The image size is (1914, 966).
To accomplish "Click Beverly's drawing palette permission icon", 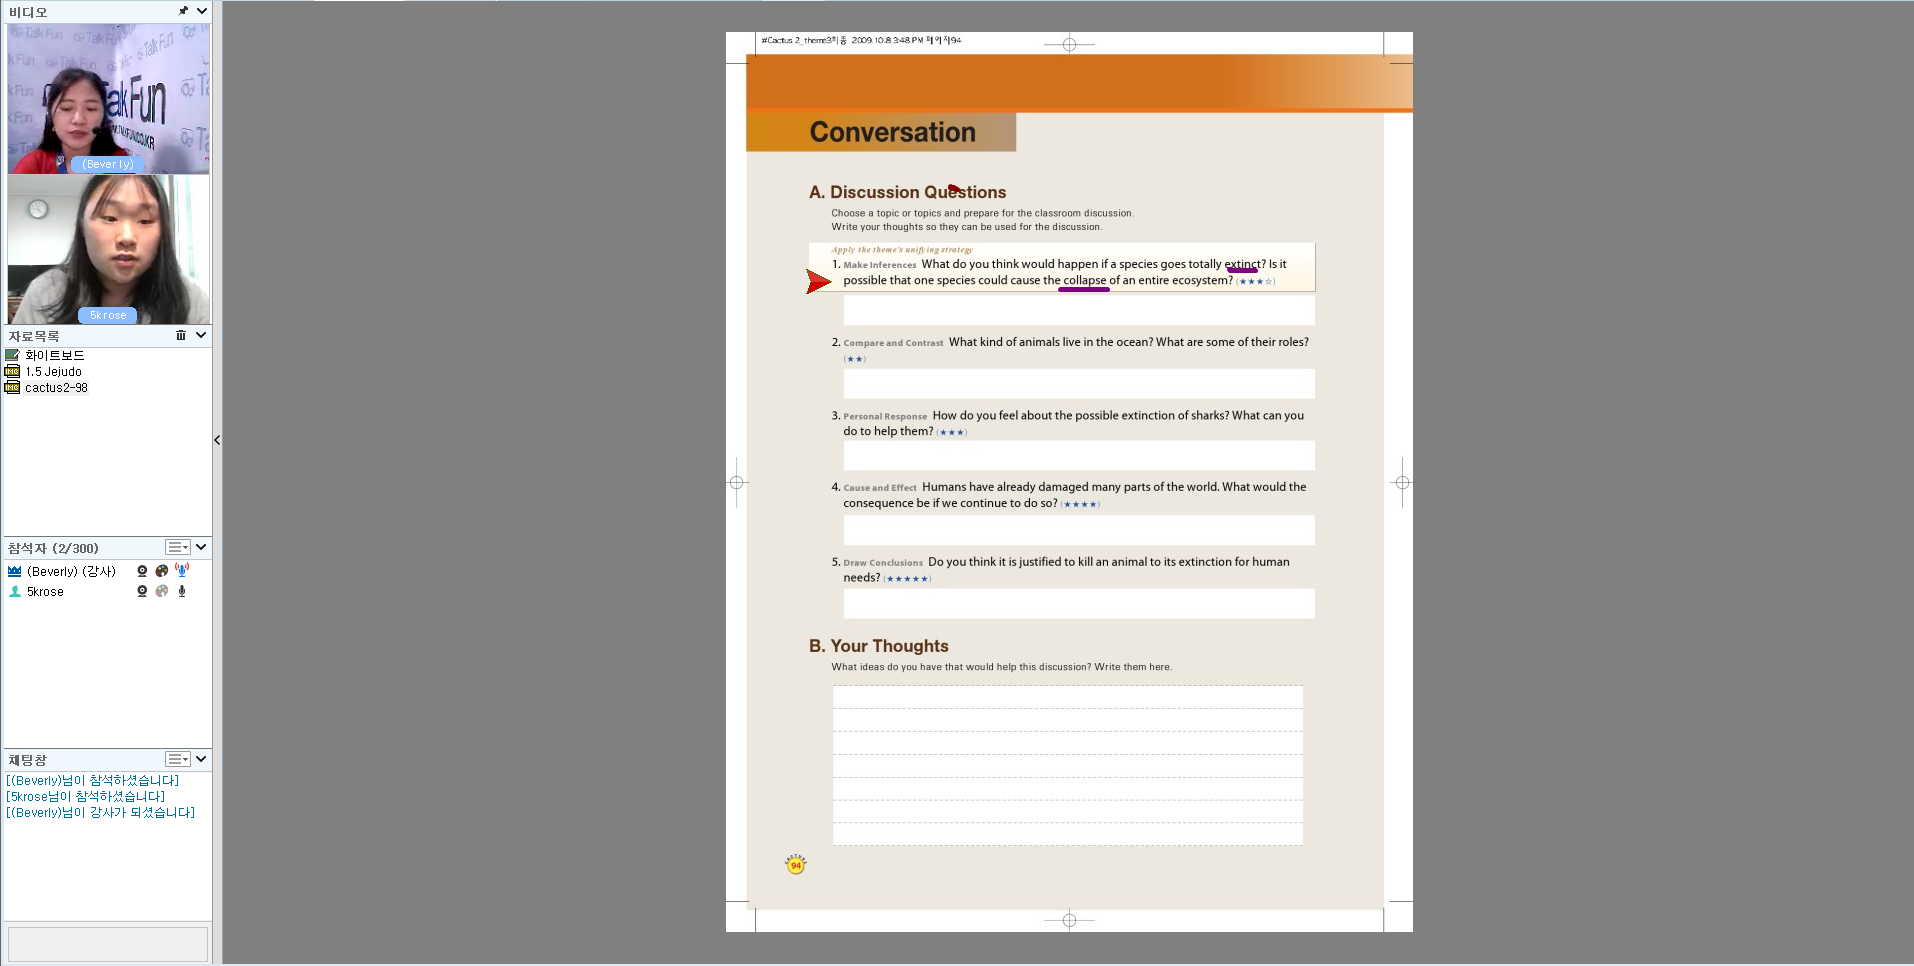I will (x=162, y=571).
